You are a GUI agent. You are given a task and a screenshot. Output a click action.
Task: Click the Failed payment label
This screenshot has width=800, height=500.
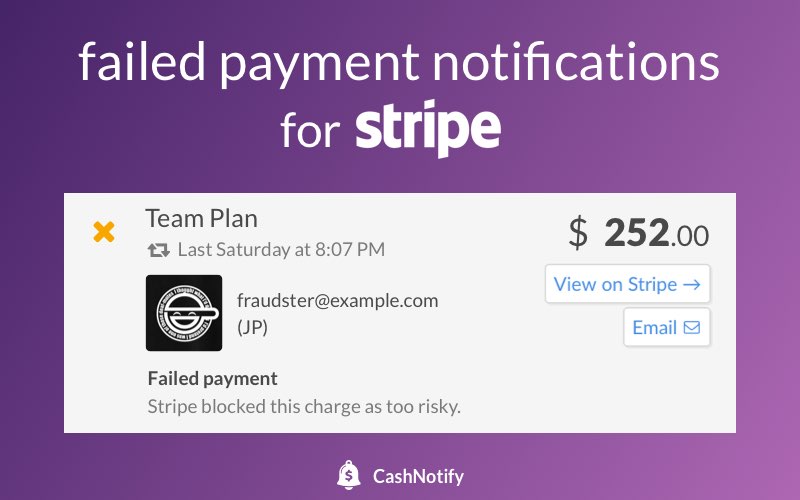pos(212,379)
